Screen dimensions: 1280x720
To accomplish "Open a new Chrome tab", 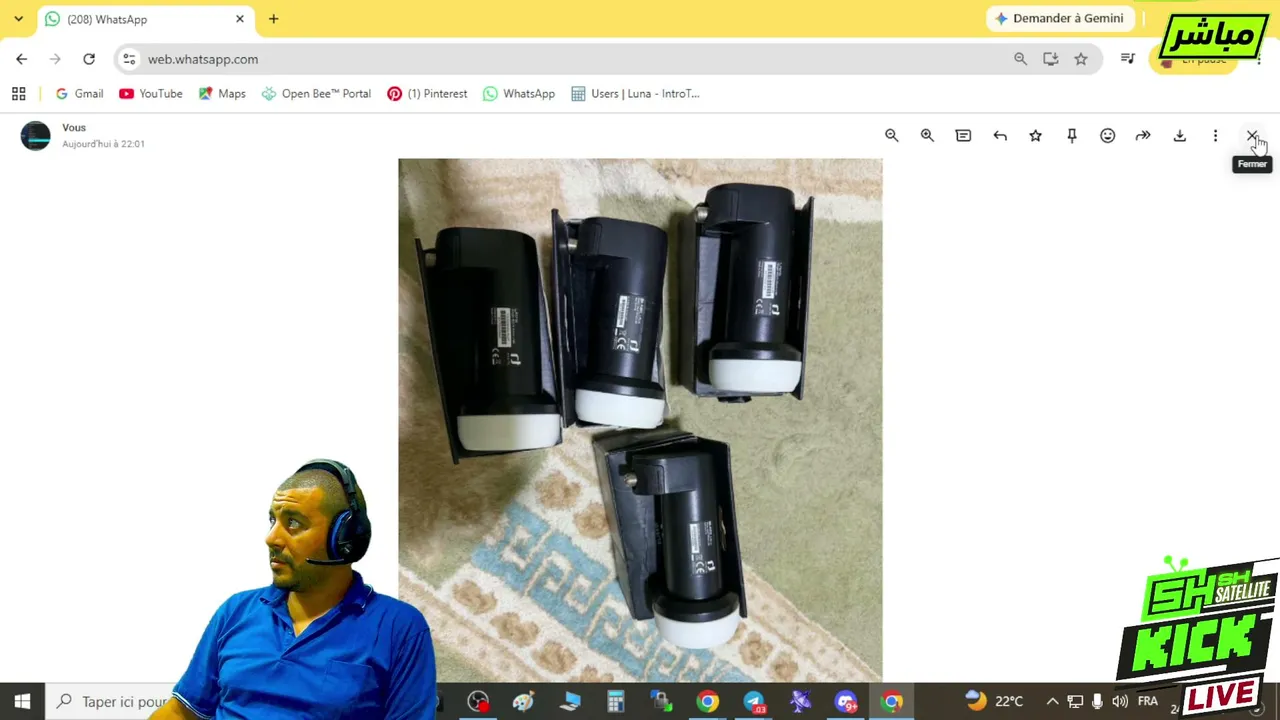I will (273, 19).
